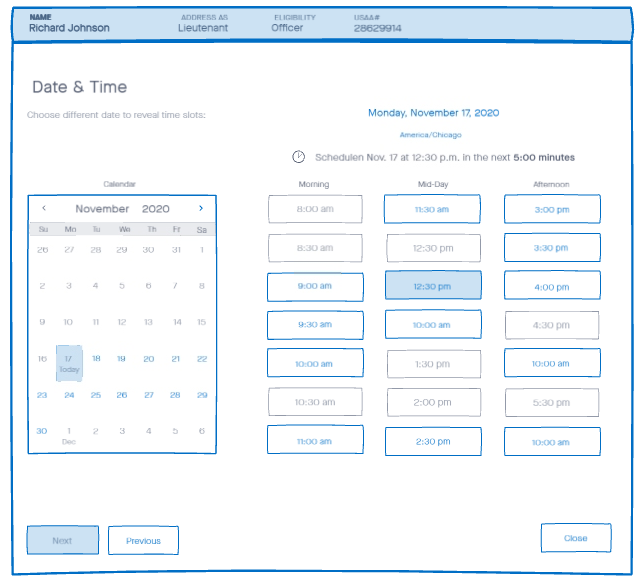Click December 1 labeled Dec

[69, 435]
